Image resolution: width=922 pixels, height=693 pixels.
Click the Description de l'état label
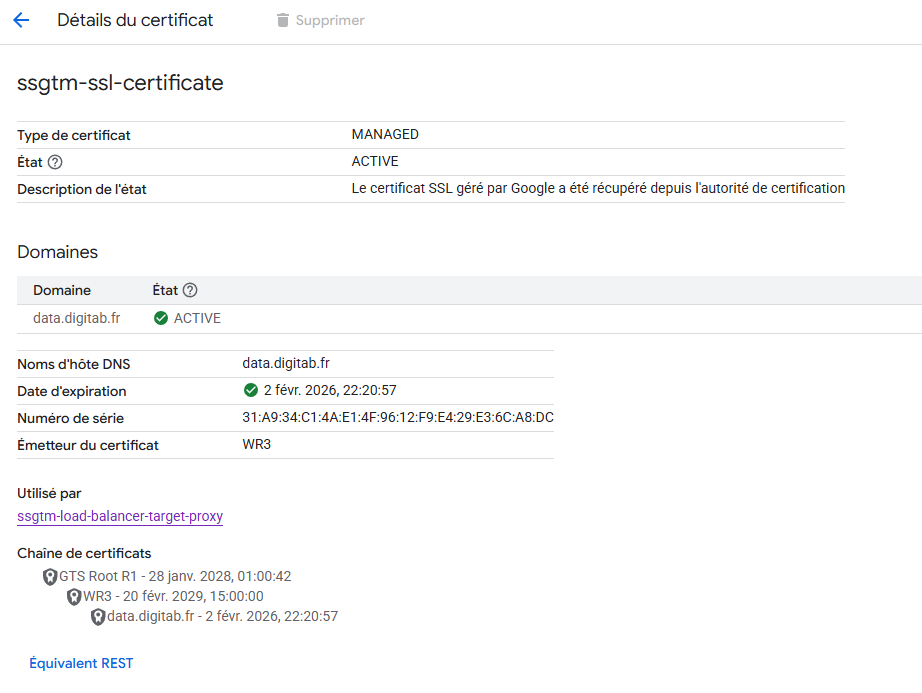(x=82, y=189)
